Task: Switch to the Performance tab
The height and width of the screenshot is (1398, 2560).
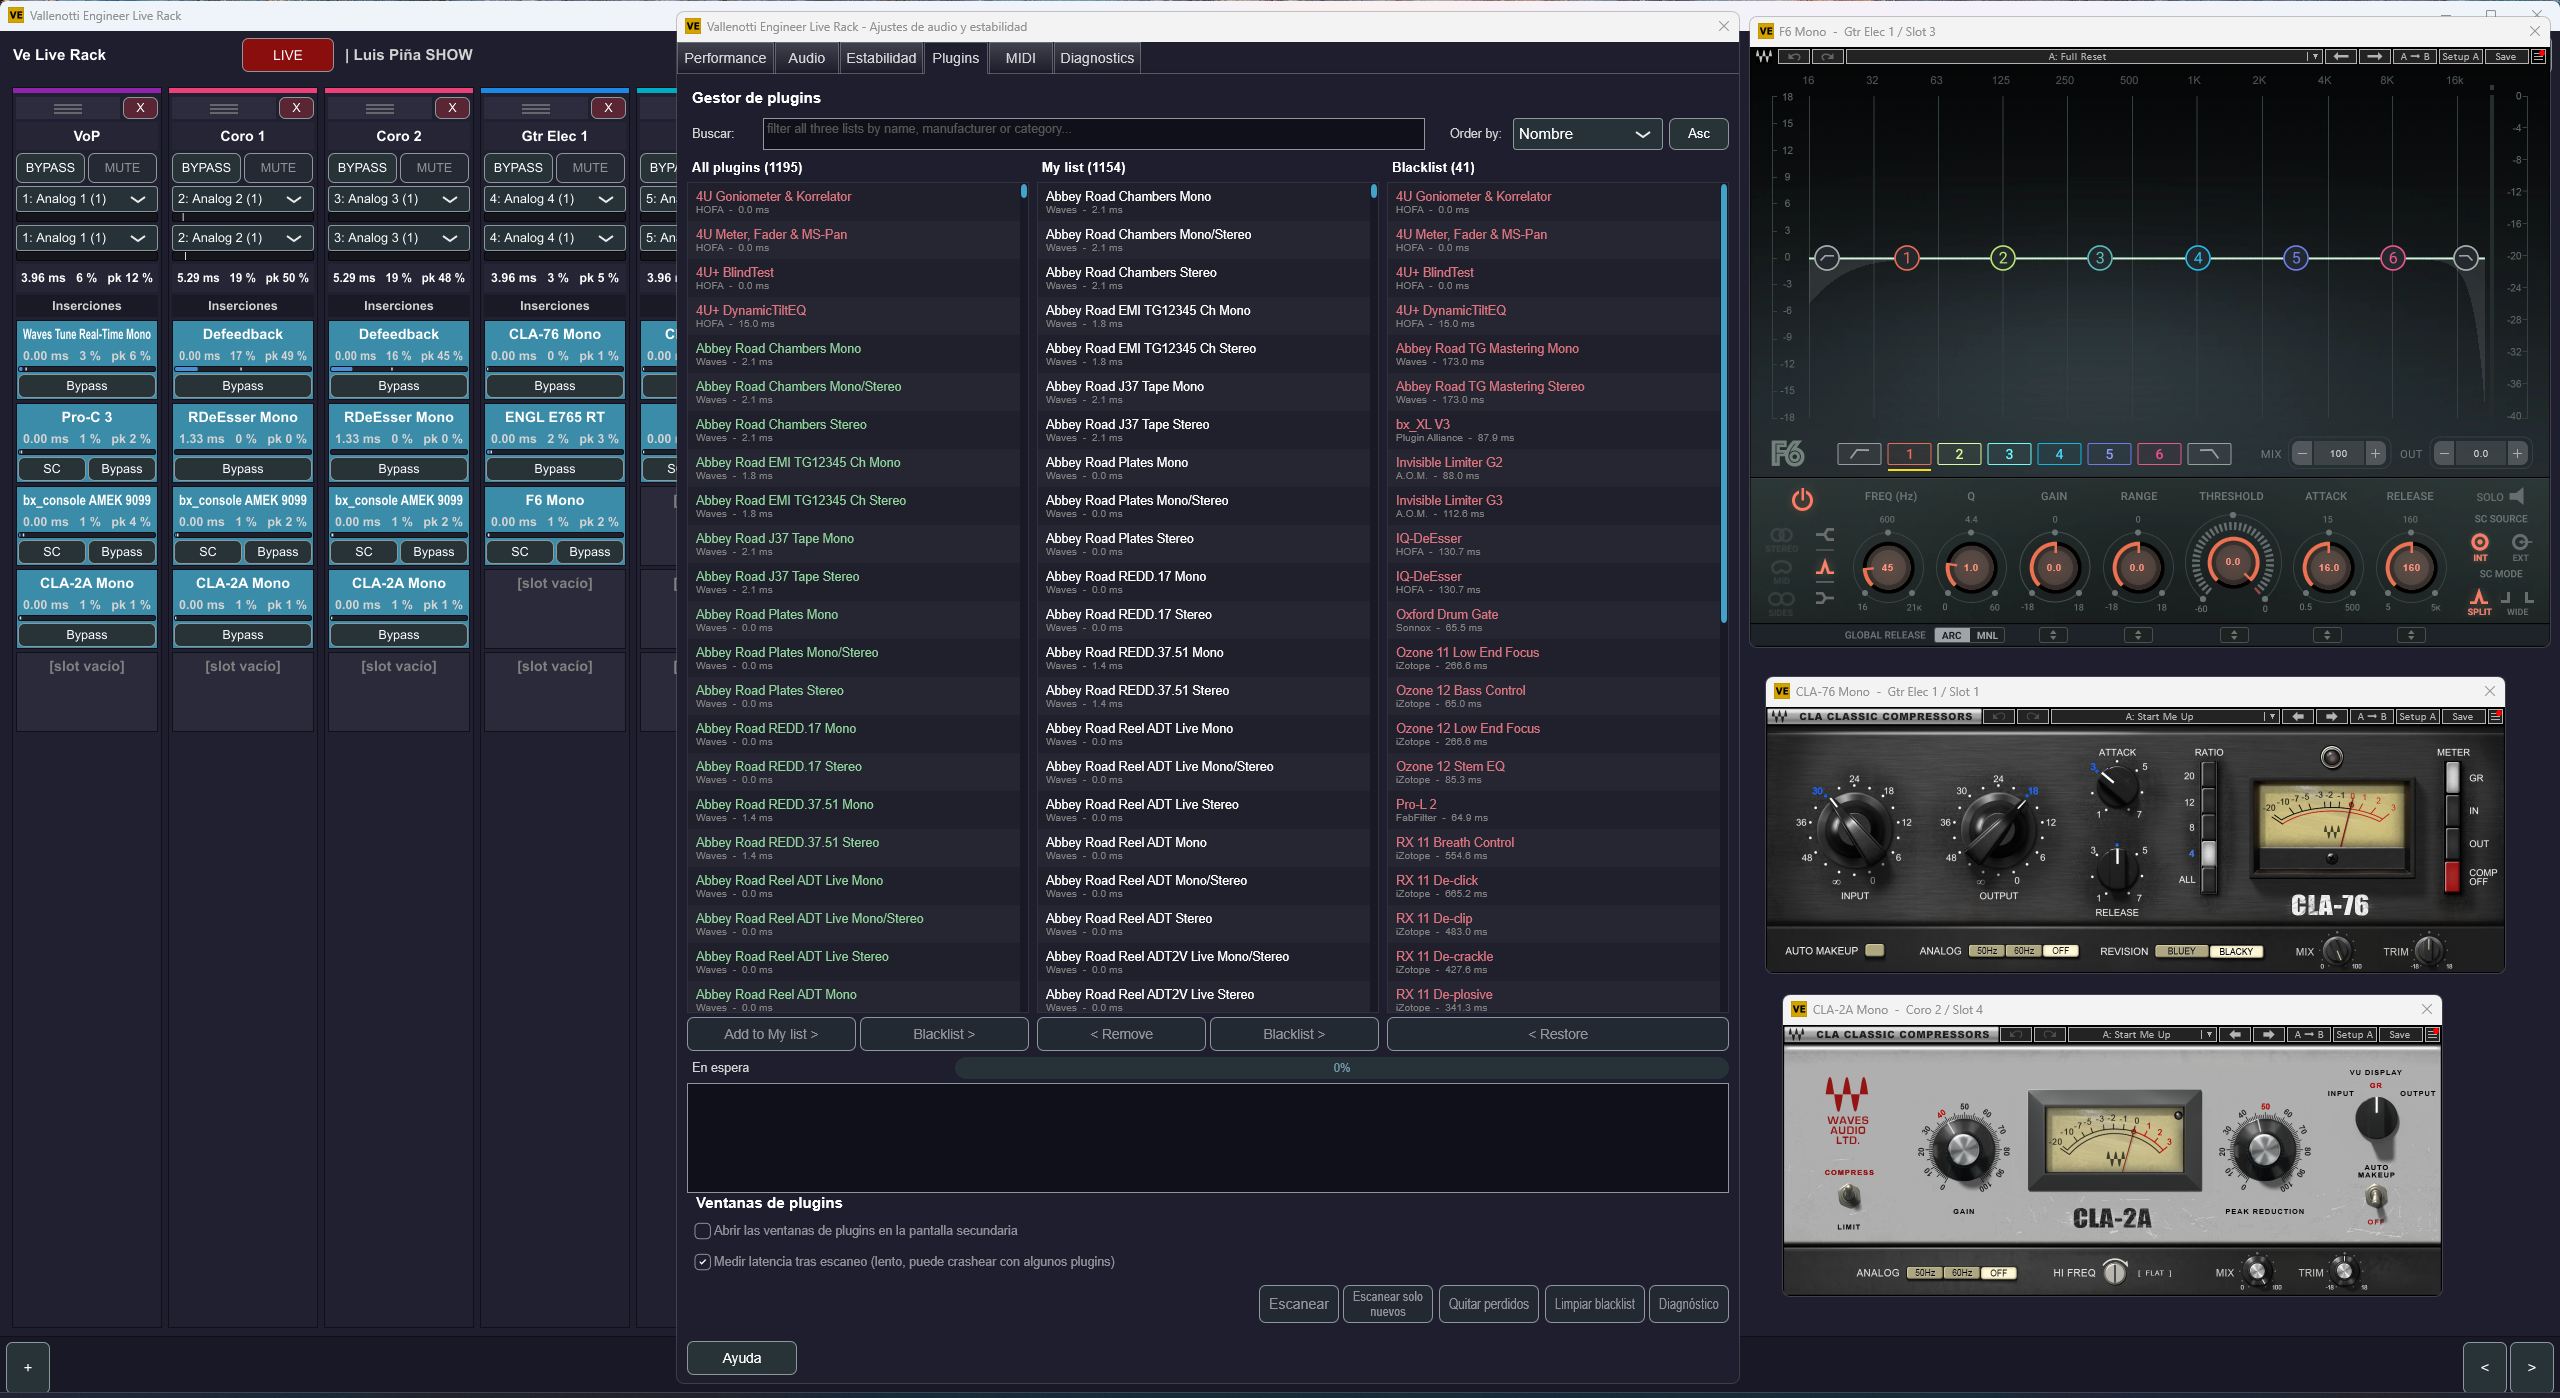Action: pos(725,58)
